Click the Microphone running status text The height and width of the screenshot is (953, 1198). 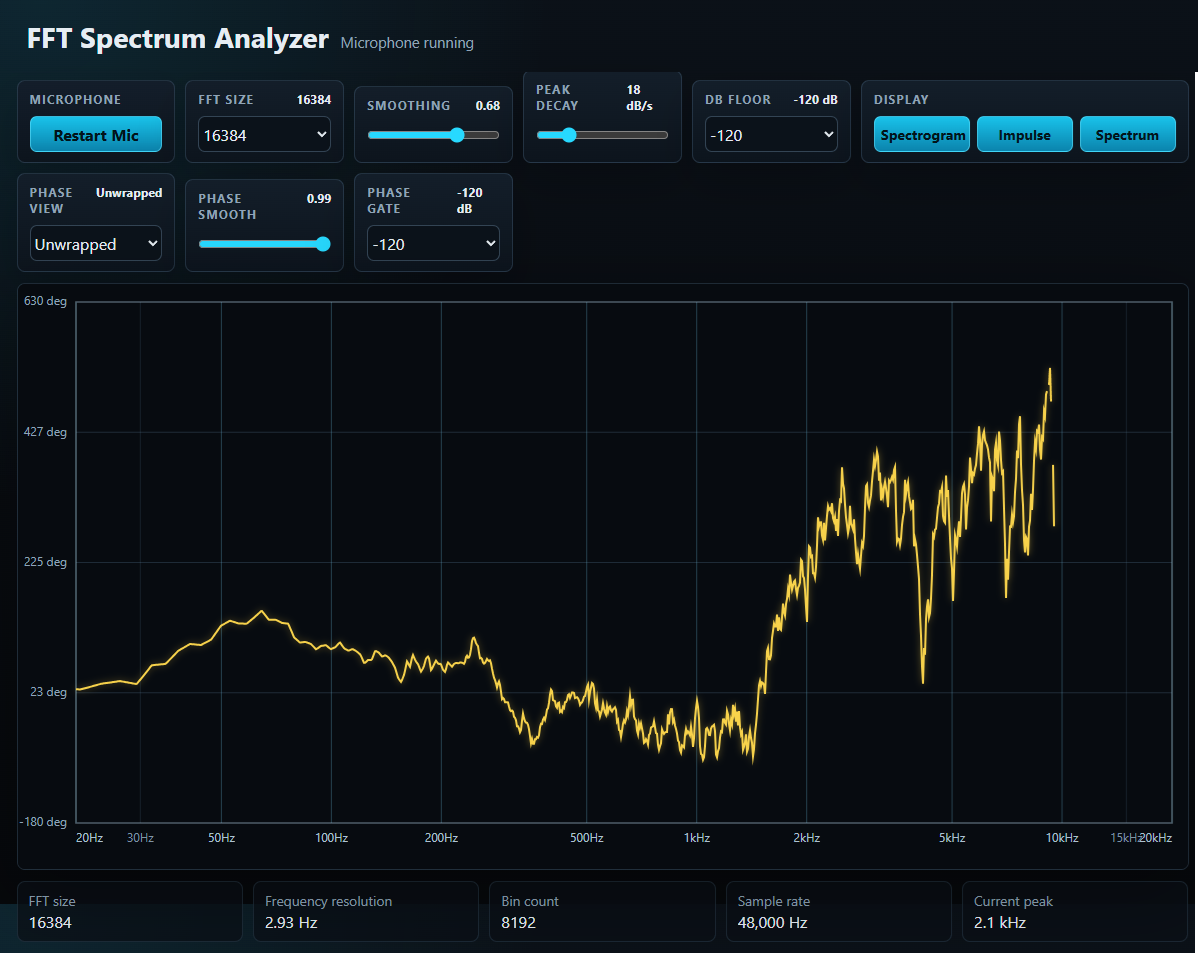click(406, 43)
